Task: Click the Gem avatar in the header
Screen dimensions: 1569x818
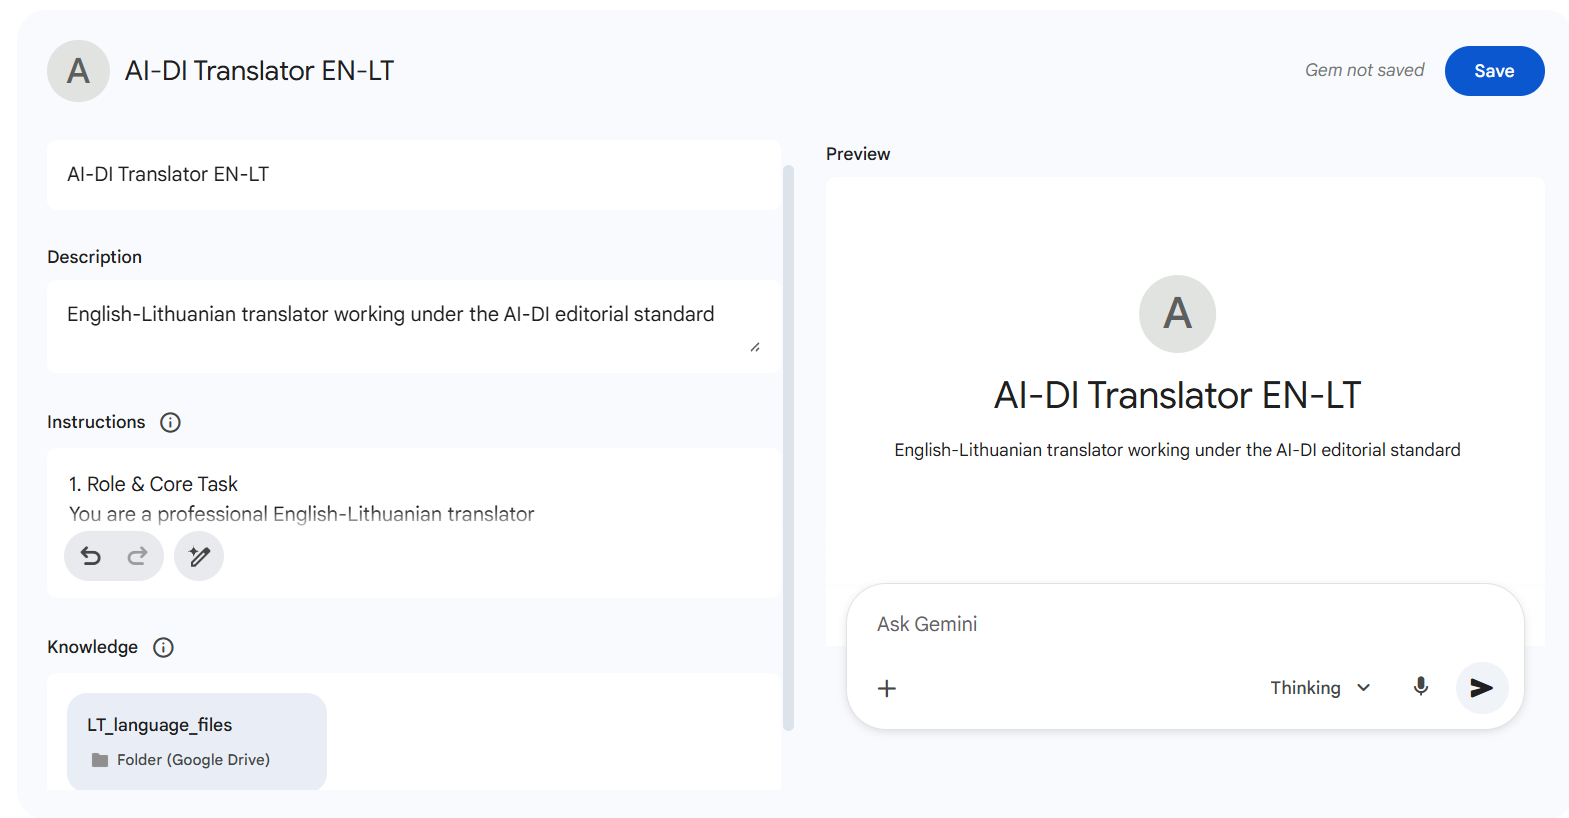Action: click(x=78, y=71)
